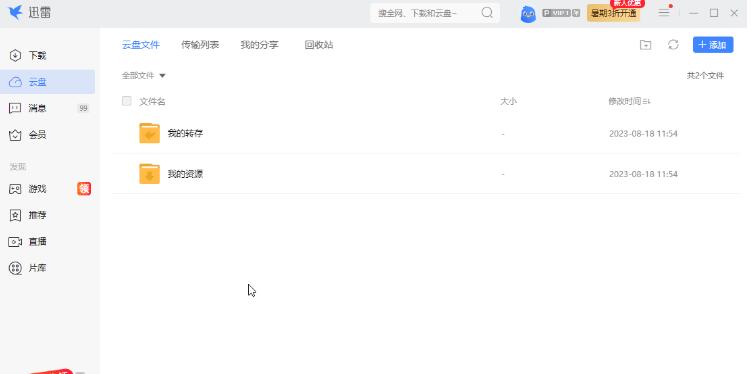Maximize the Xunlei window

point(714,13)
